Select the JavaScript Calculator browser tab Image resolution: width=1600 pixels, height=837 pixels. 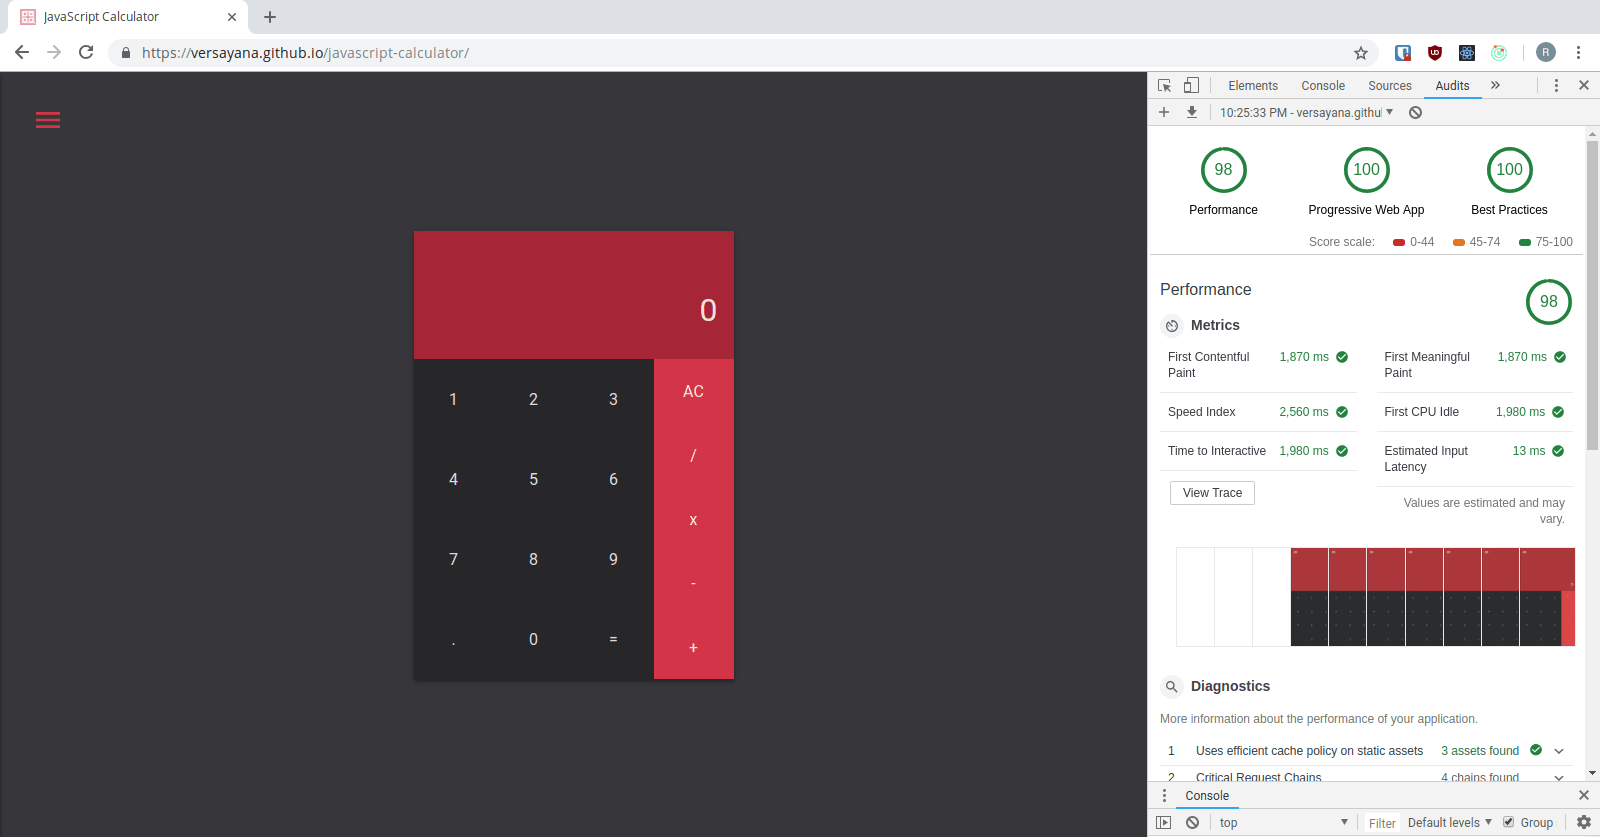pyautogui.click(x=128, y=17)
